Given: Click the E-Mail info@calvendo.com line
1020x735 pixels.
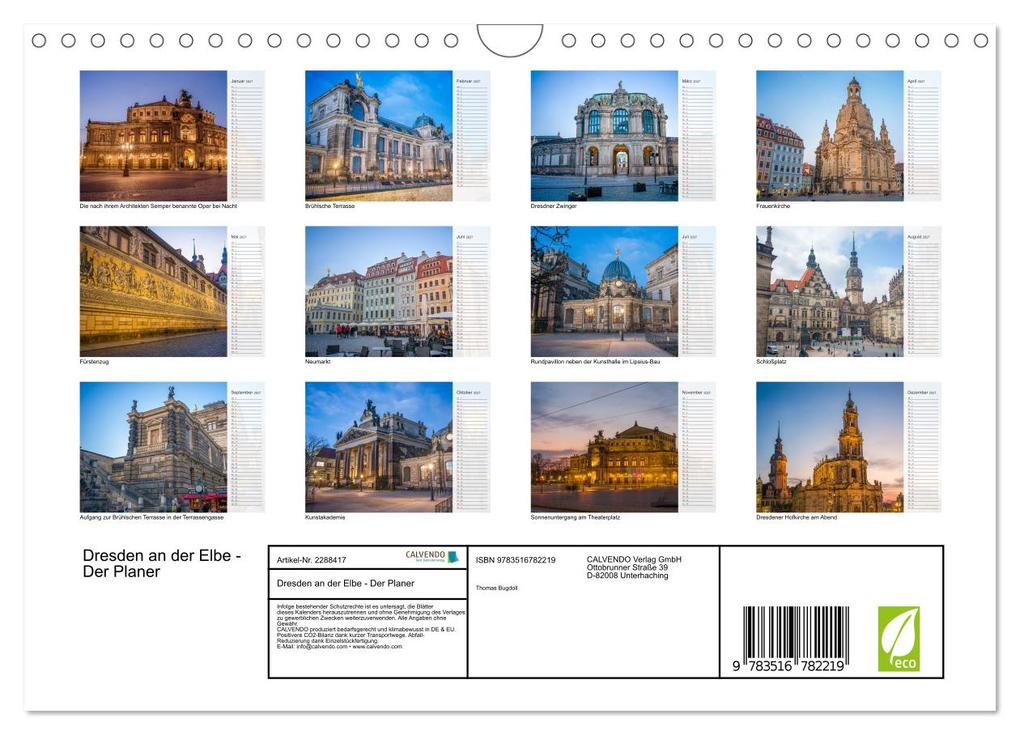Looking at the screenshot, I should (x=340, y=647).
